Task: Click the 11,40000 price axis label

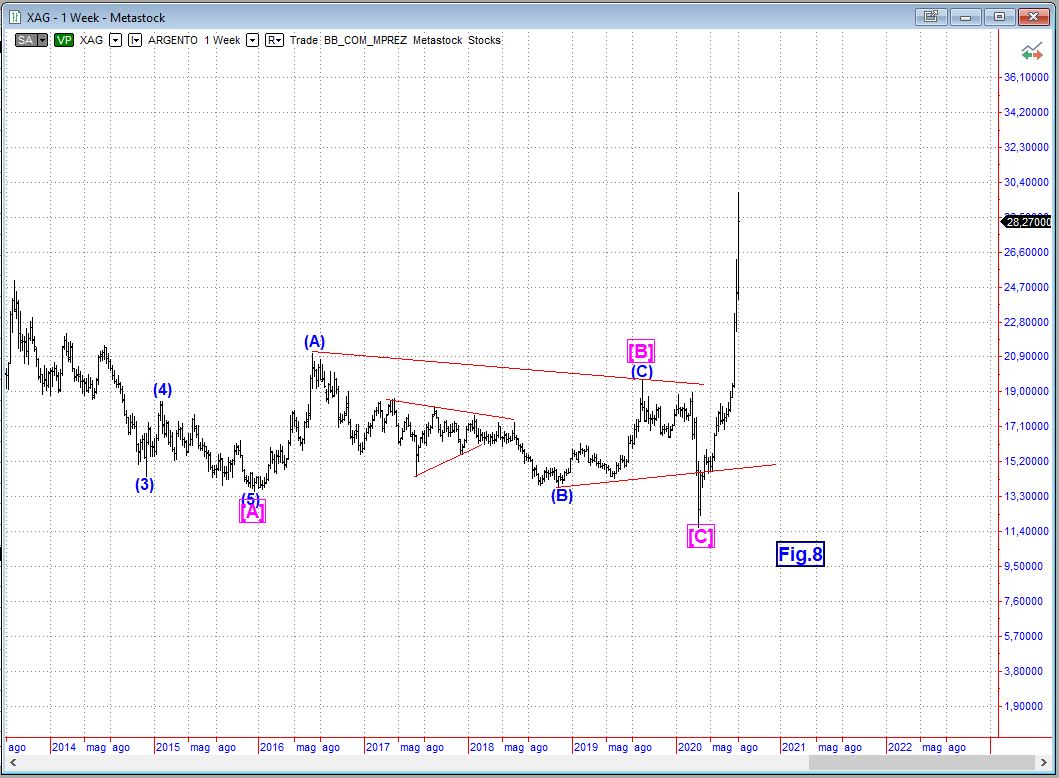Action: [x=1026, y=531]
